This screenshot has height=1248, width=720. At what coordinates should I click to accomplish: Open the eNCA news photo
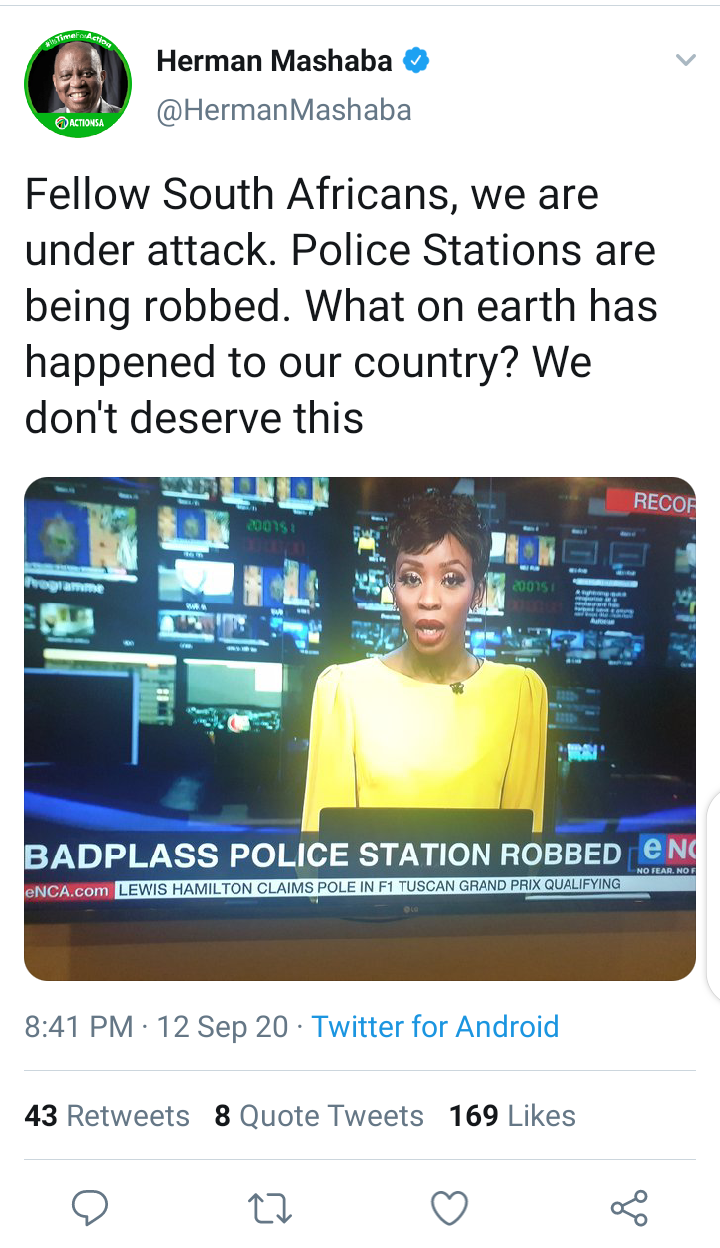pyautogui.click(x=360, y=728)
